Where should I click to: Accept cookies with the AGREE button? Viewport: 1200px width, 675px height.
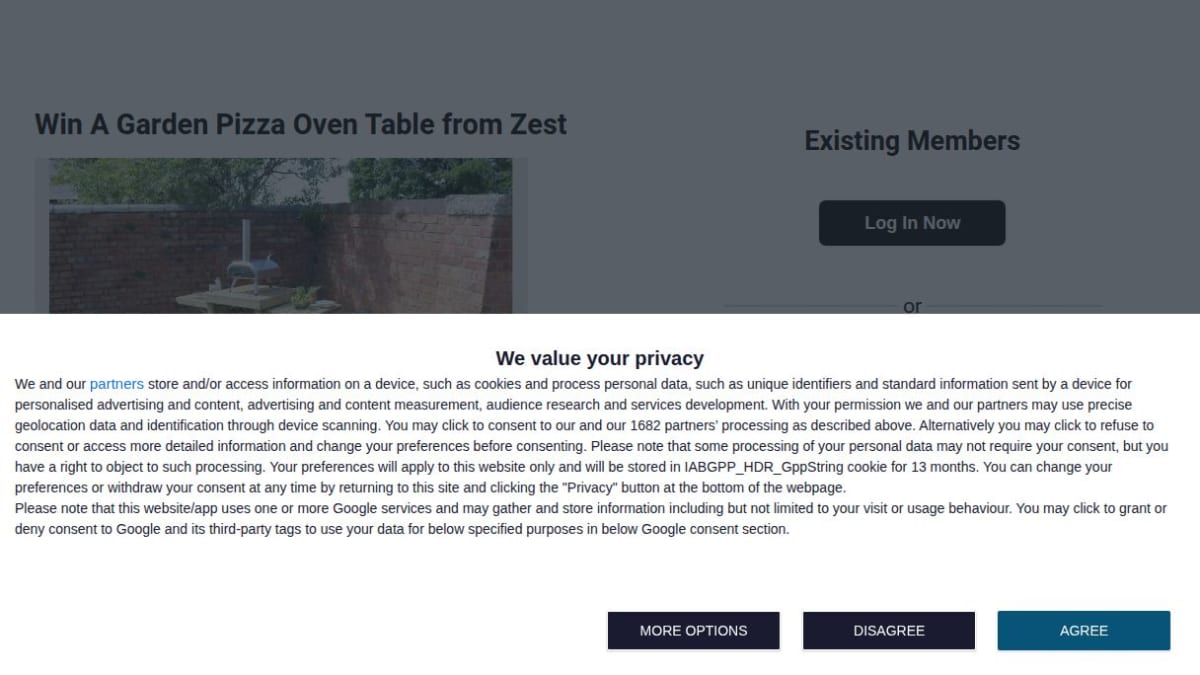pyautogui.click(x=1083, y=630)
